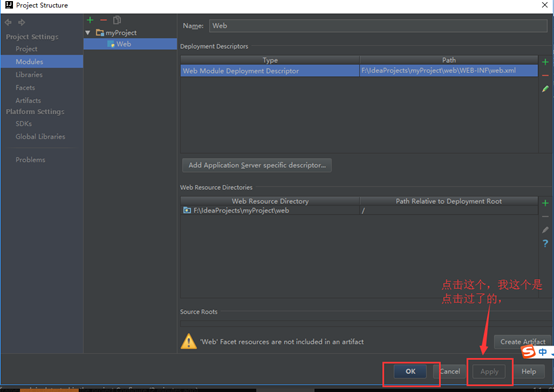Viewport: 554px width, 392px height.
Task: Click the back navigation arrow
Action: tap(8, 23)
